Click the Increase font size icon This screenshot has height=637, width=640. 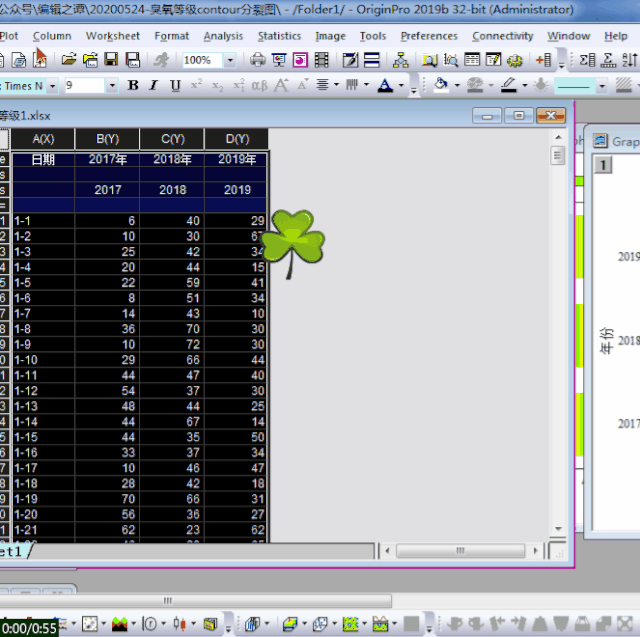(281, 86)
